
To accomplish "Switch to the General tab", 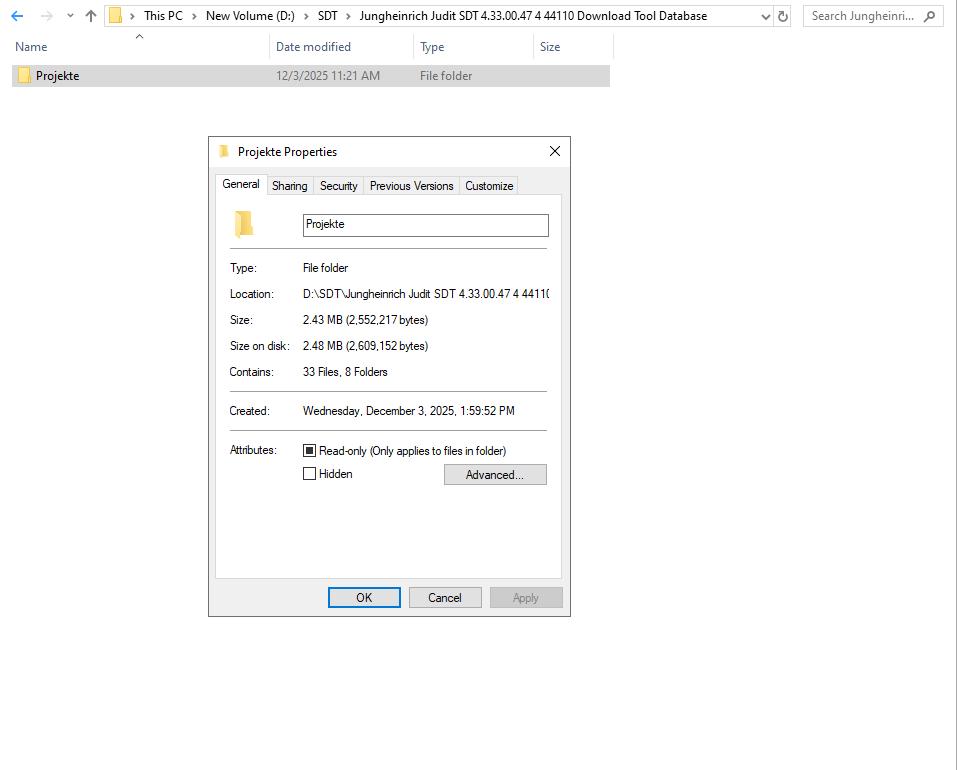I will [240, 184].
